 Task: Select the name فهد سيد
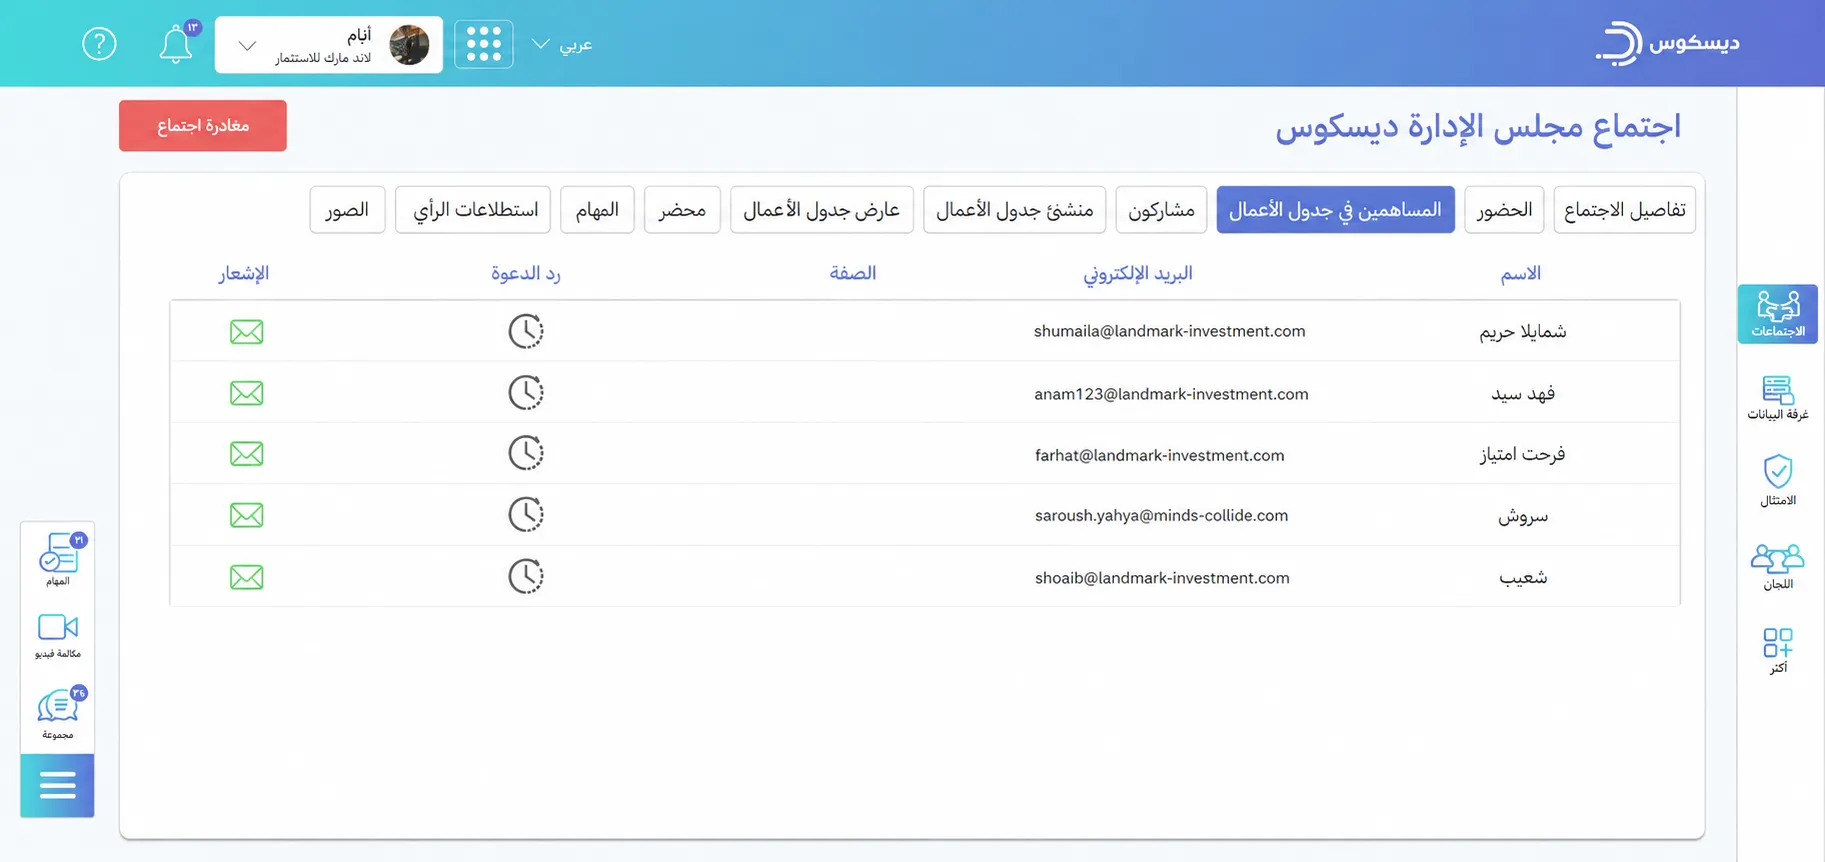pyautogui.click(x=1523, y=394)
